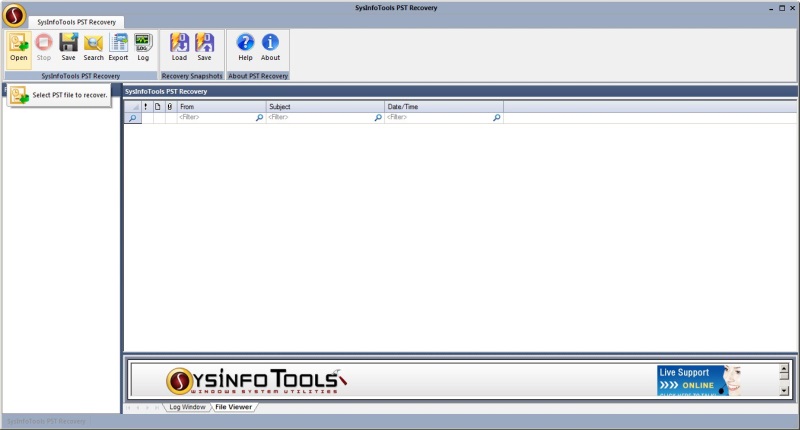Click the banner scrollbar down arrow
Screen dimensions: 800x430
pyautogui.click(x=784, y=390)
